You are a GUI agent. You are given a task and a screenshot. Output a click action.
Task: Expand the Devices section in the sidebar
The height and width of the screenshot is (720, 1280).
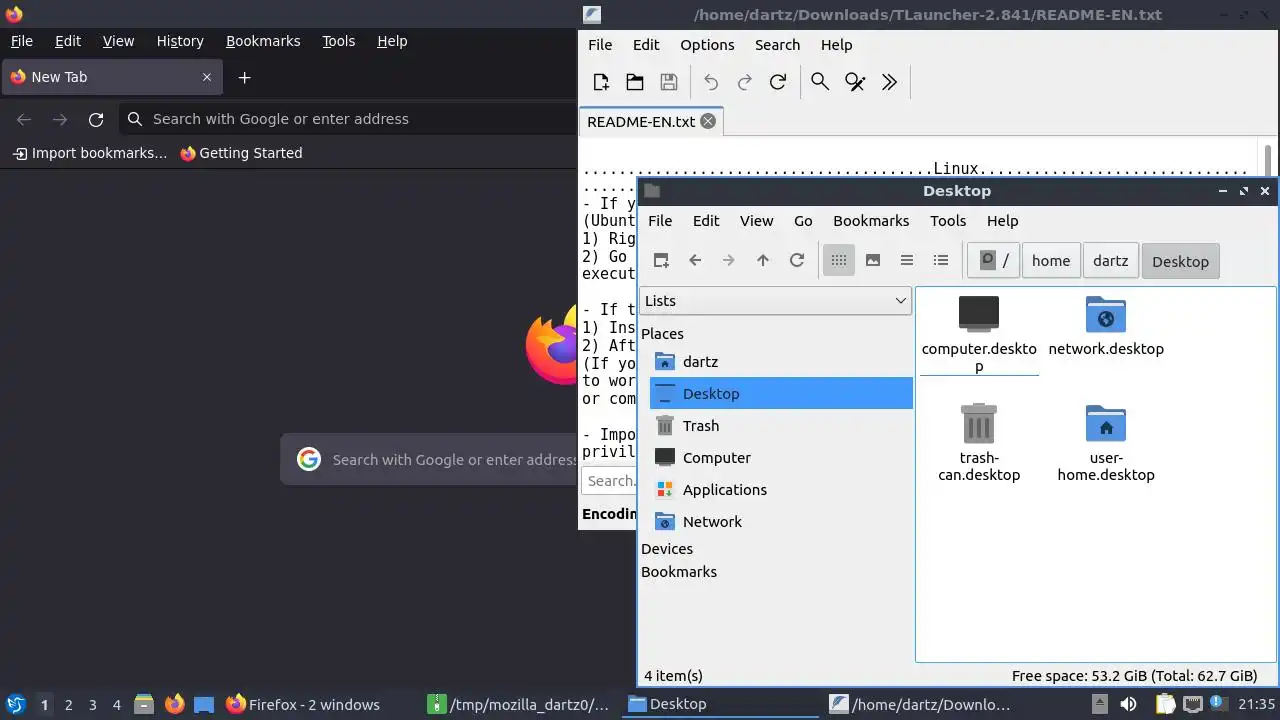coord(667,549)
